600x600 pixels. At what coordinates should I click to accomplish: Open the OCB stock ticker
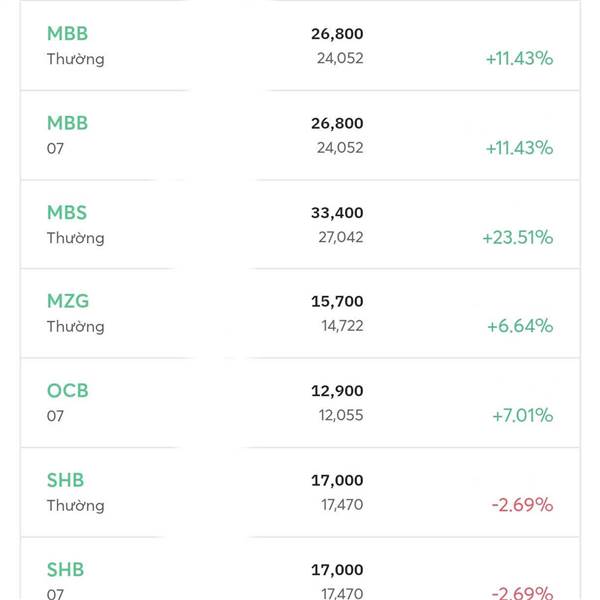point(67,390)
